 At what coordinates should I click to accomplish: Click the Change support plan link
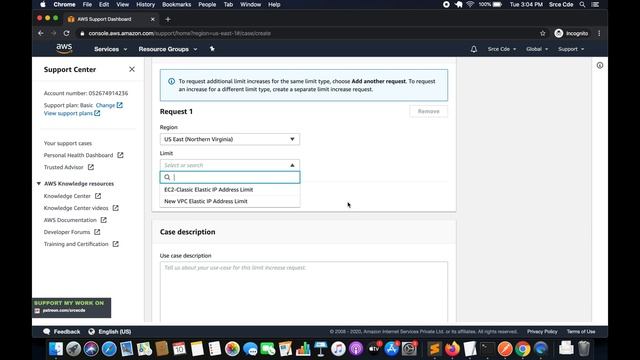point(109,105)
